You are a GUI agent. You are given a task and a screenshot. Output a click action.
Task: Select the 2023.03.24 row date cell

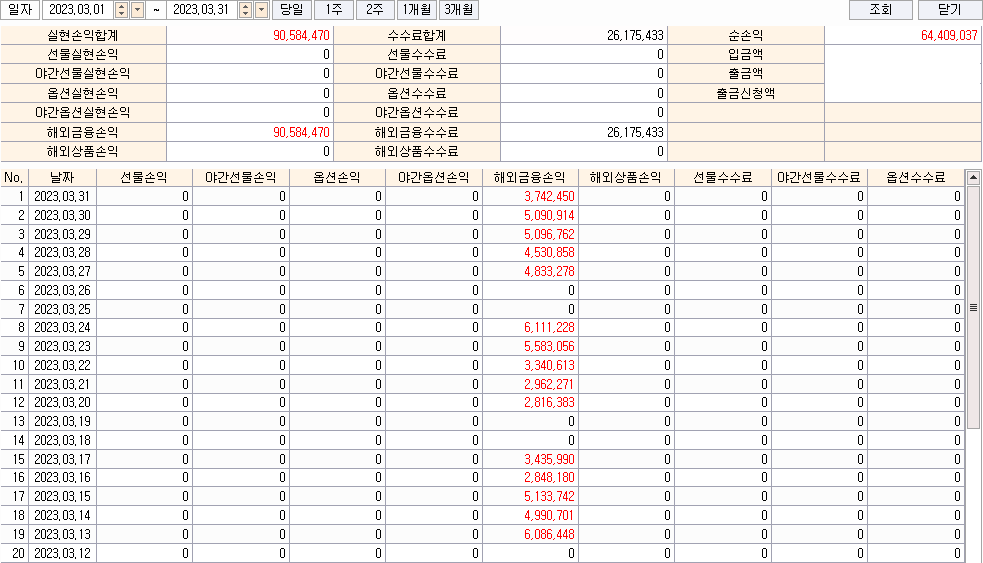[x=62, y=328]
